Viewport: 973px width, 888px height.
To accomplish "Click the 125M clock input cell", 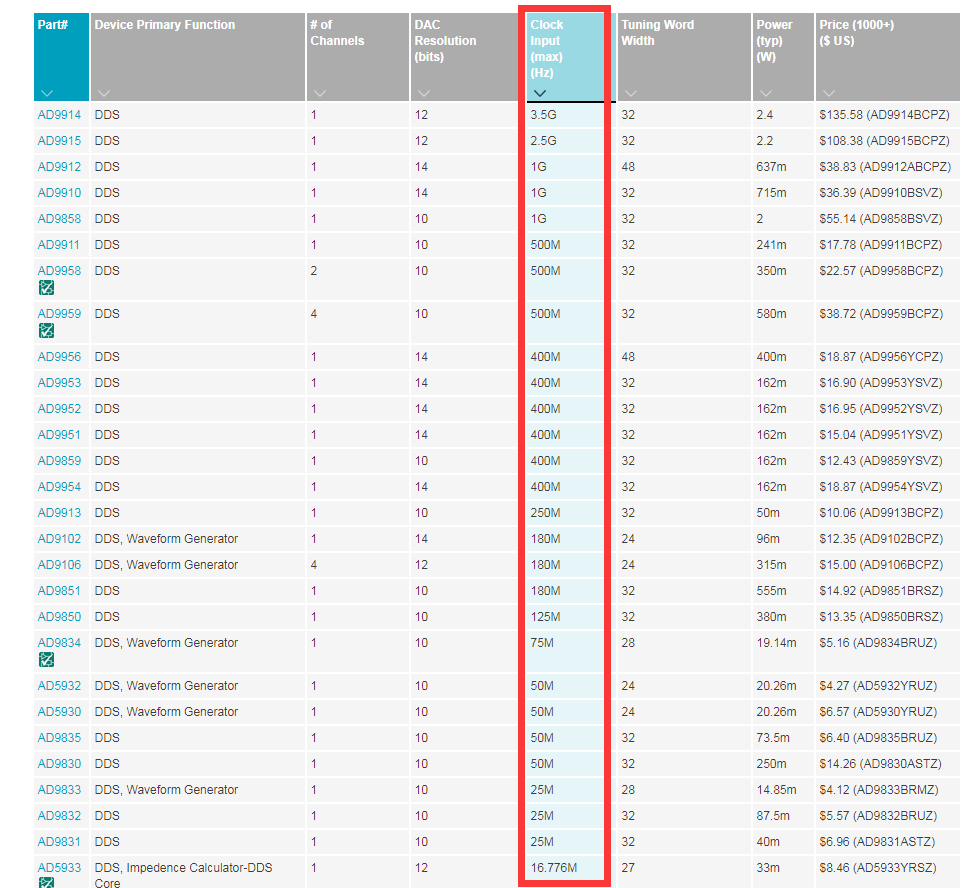I will click(545, 617).
